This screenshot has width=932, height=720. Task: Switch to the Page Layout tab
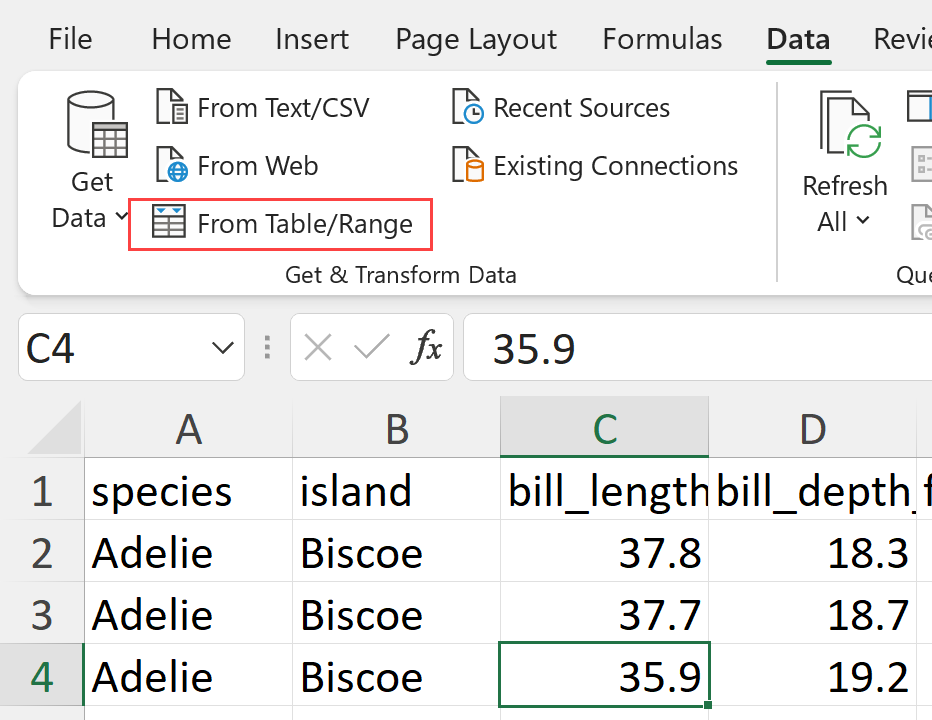[476, 39]
